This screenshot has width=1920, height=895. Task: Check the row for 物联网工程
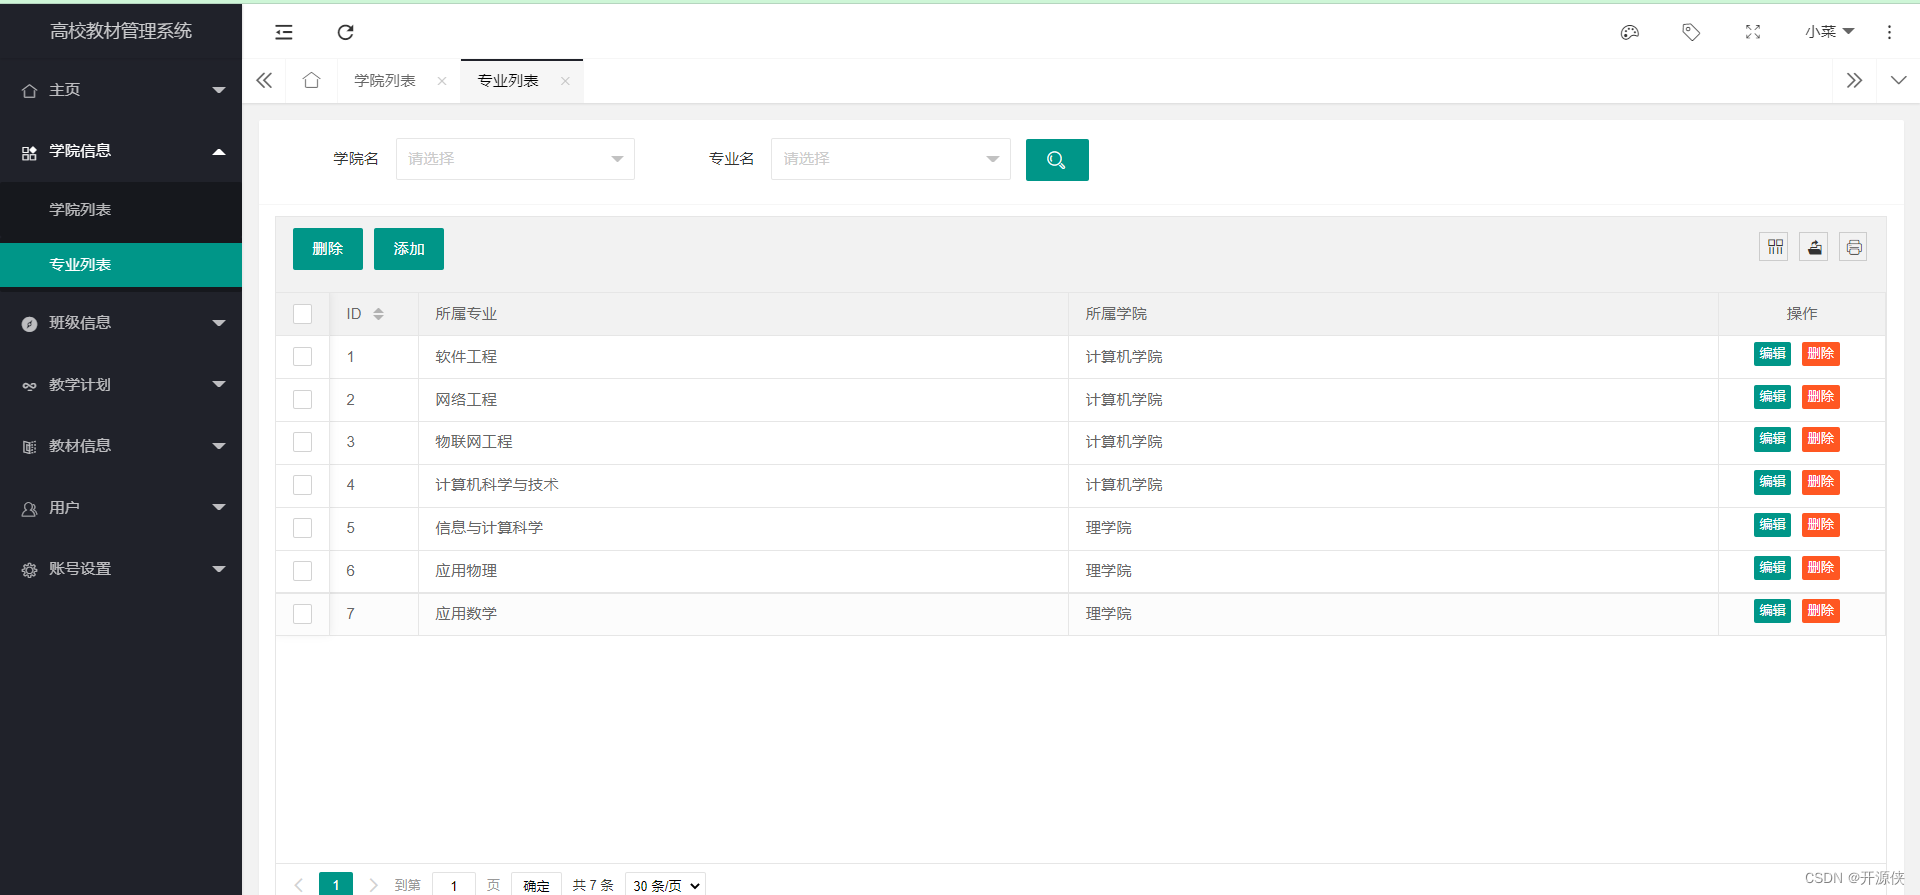coord(303,442)
